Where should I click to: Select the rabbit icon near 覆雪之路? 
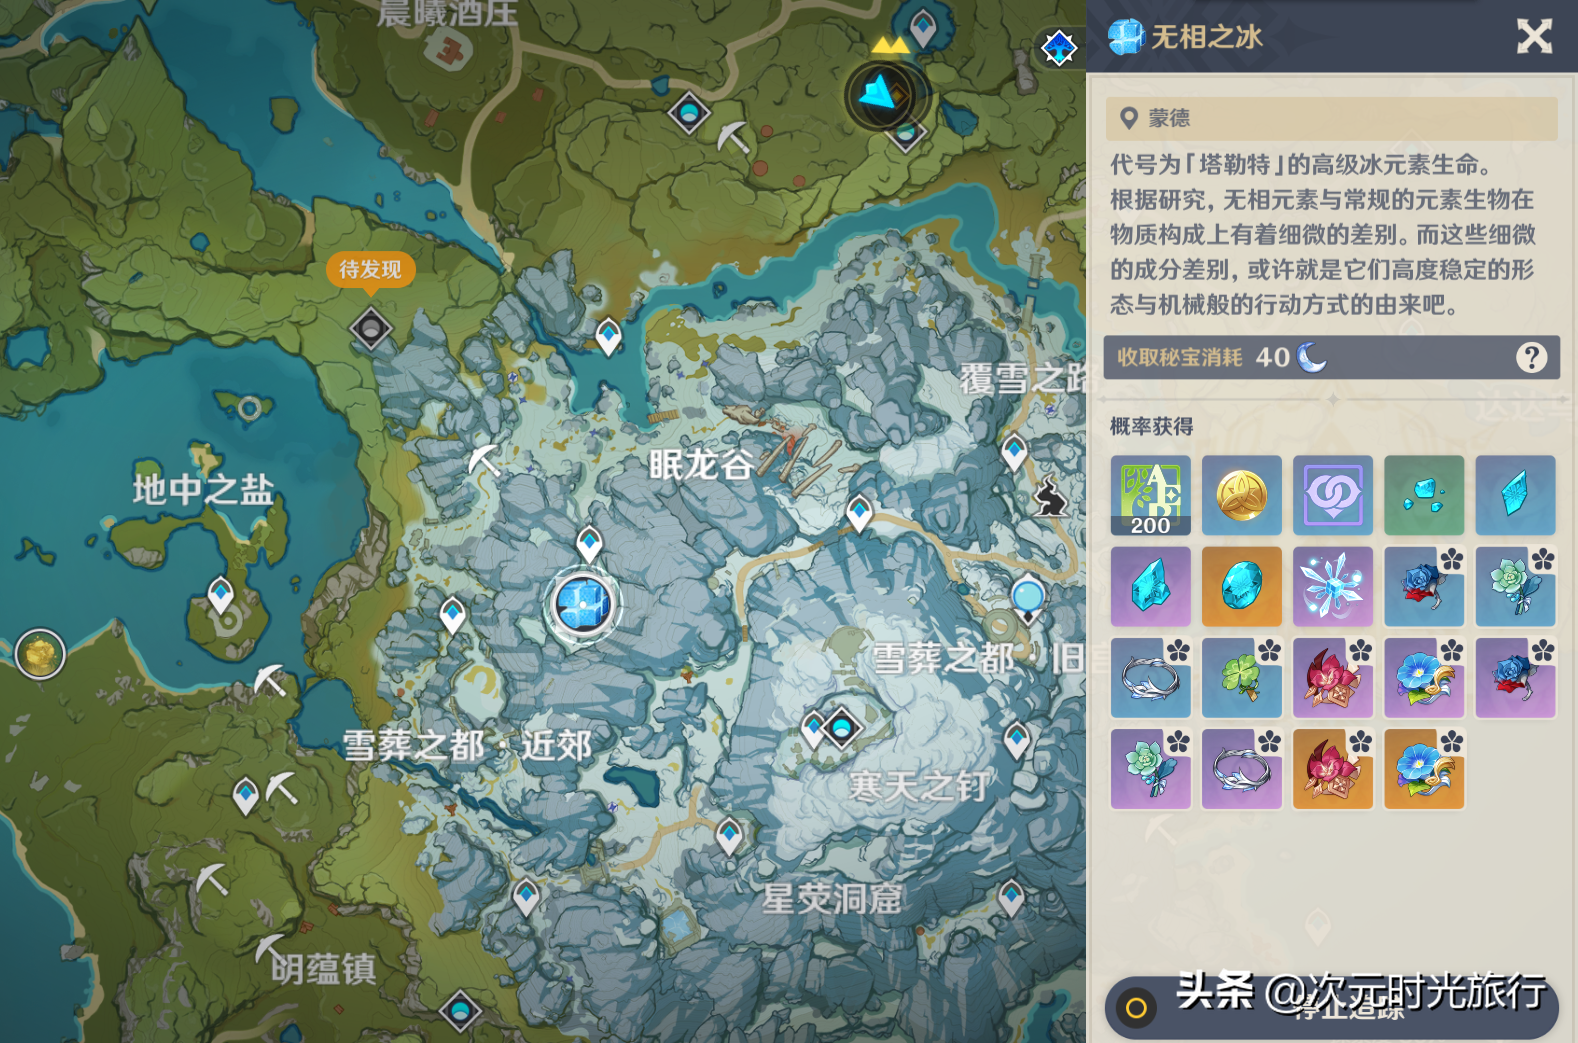click(x=1049, y=496)
